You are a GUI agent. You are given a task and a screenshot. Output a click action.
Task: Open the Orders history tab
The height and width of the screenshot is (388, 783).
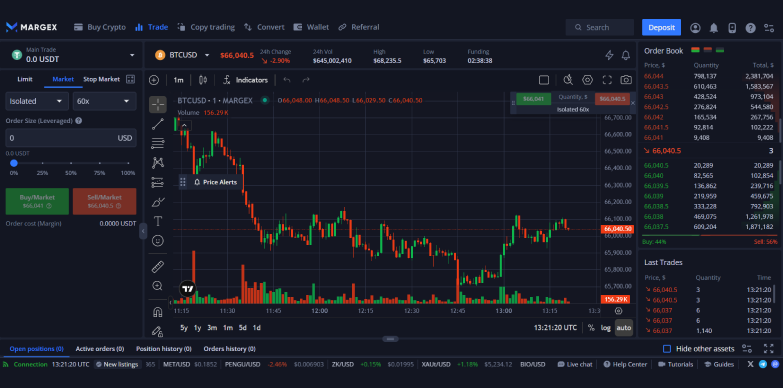point(229,349)
